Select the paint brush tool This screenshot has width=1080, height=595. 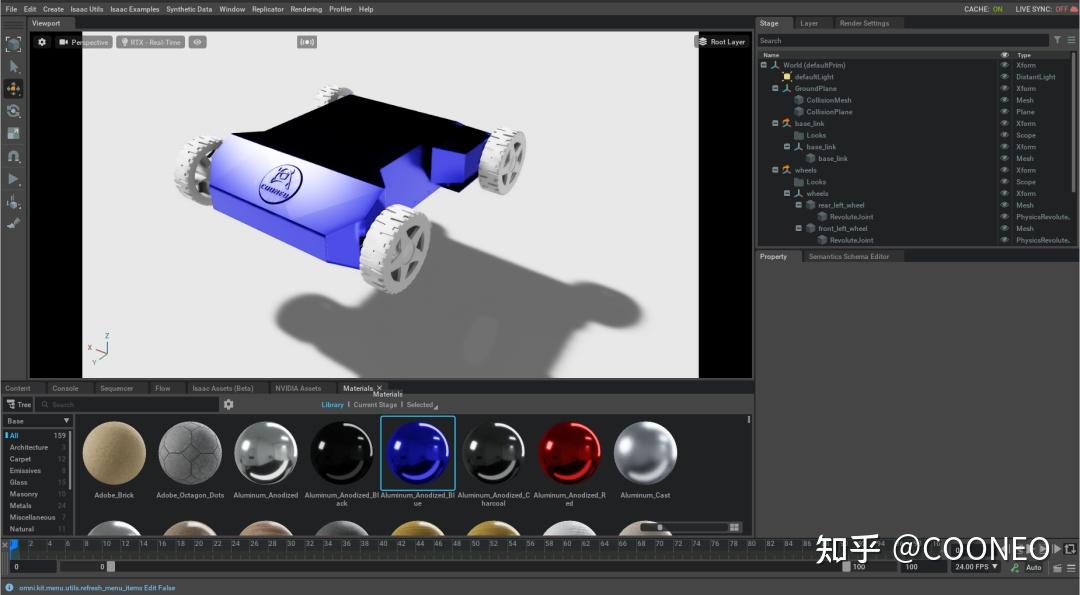(x=13, y=223)
